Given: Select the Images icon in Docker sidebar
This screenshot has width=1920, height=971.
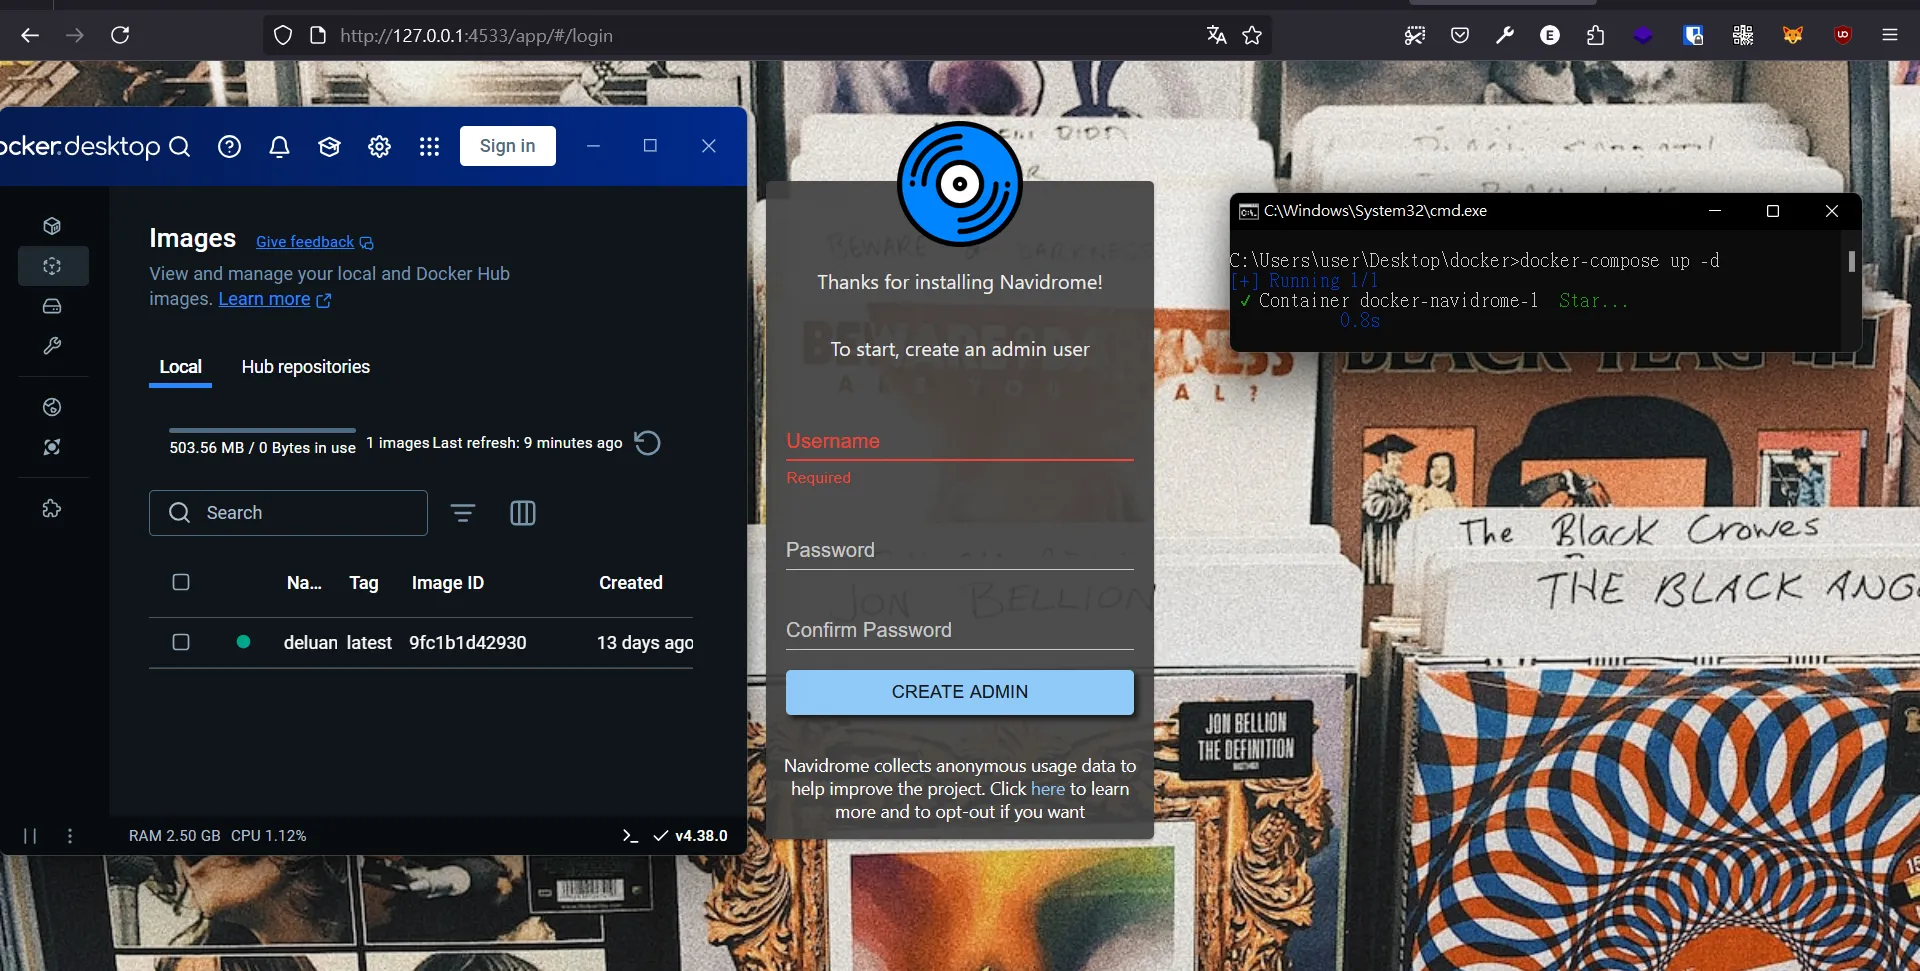Looking at the screenshot, I should click(x=52, y=266).
